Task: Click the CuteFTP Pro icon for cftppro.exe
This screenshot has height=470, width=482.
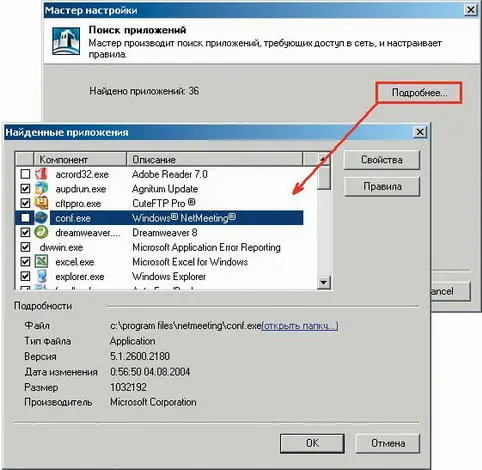Action: (x=41, y=203)
